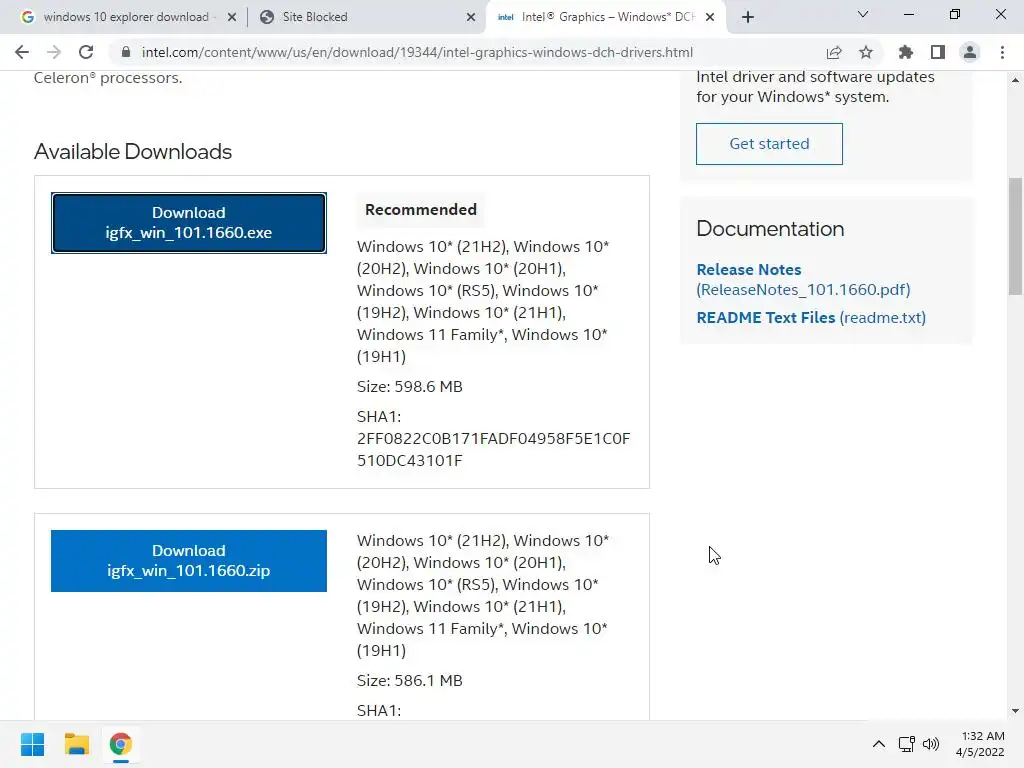Open the Chrome profile avatar
The image size is (1024, 768).
[970, 52]
